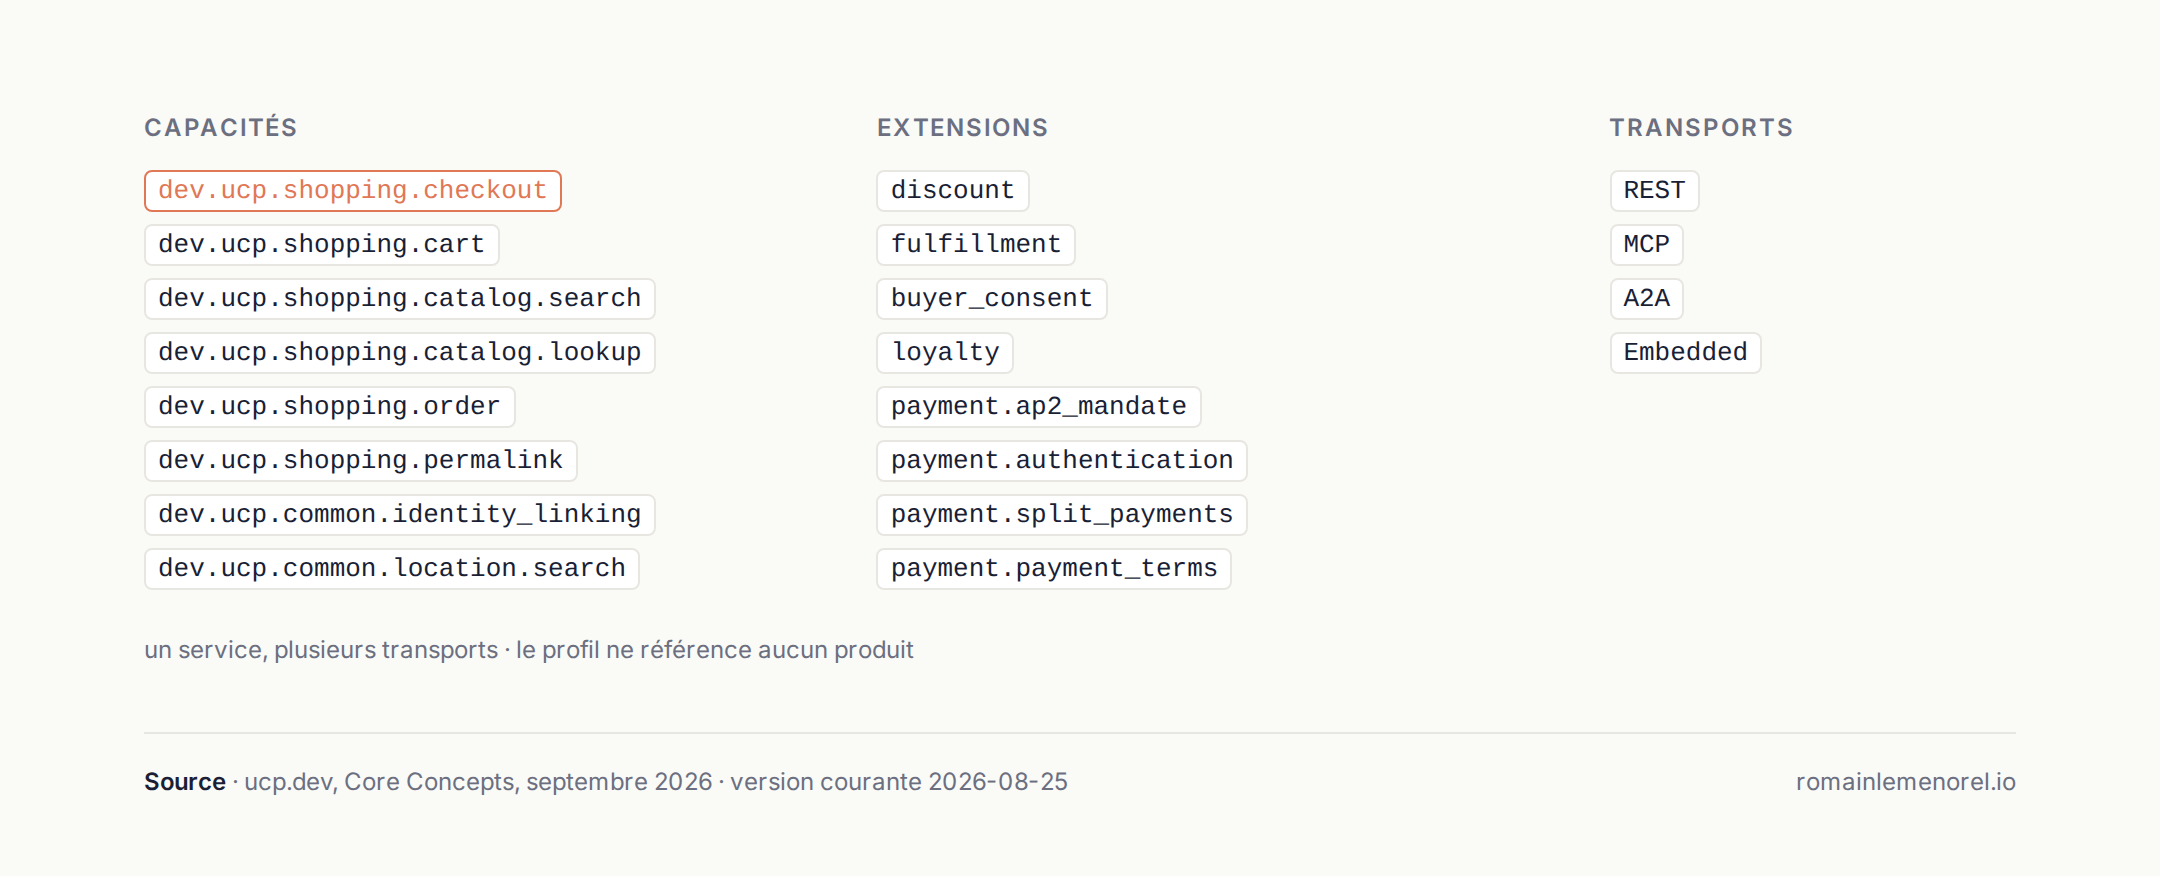Select dev.ucp.shopping.catalog.lookup tag
Viewport: 2160px width, 876px height.
[399, 352]
